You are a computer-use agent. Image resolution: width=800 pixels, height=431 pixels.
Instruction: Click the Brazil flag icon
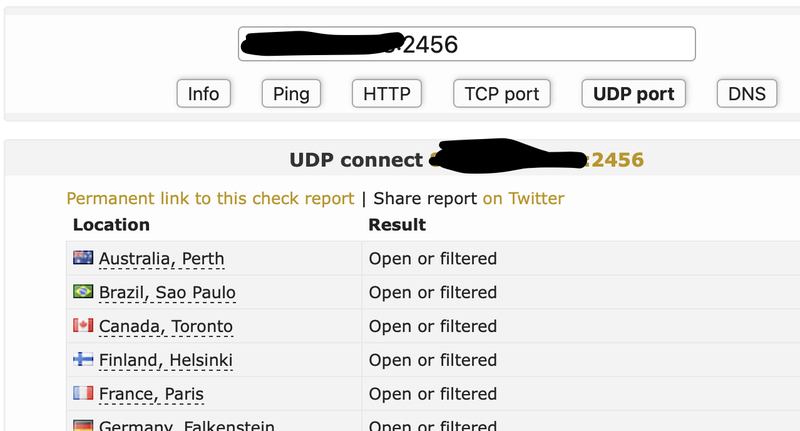83,292
